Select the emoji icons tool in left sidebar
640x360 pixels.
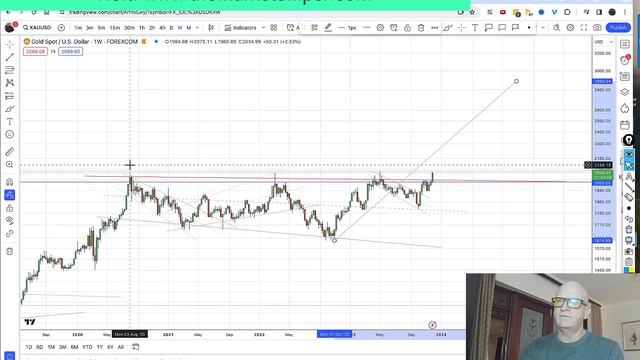point(10,135)
